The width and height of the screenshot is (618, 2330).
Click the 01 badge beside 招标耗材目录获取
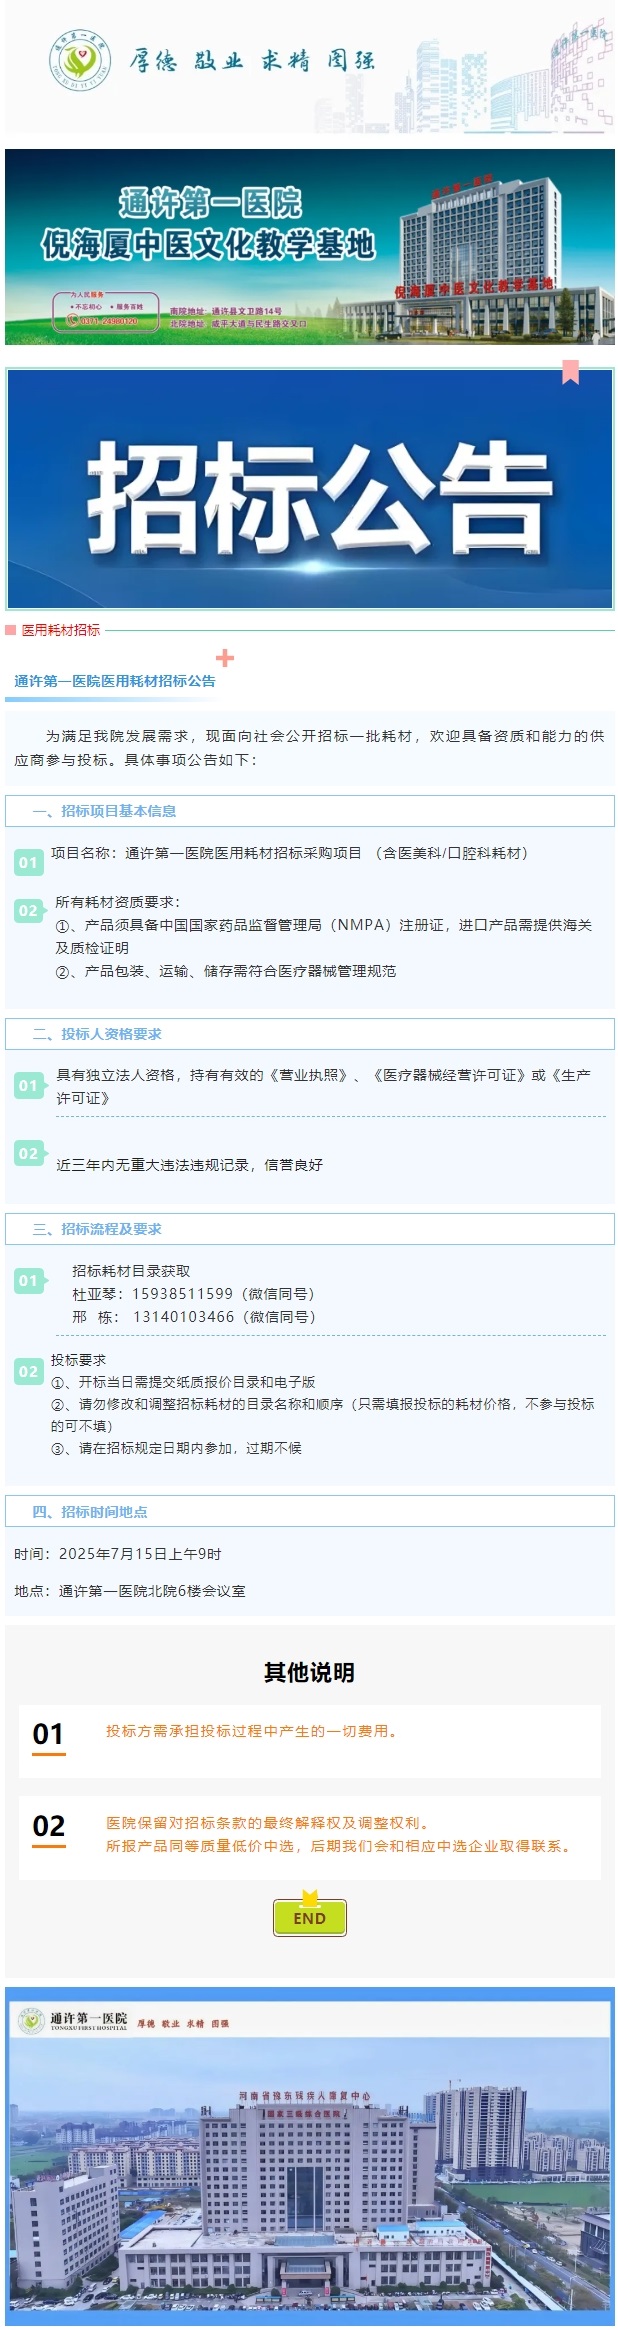pos(29,1281)
